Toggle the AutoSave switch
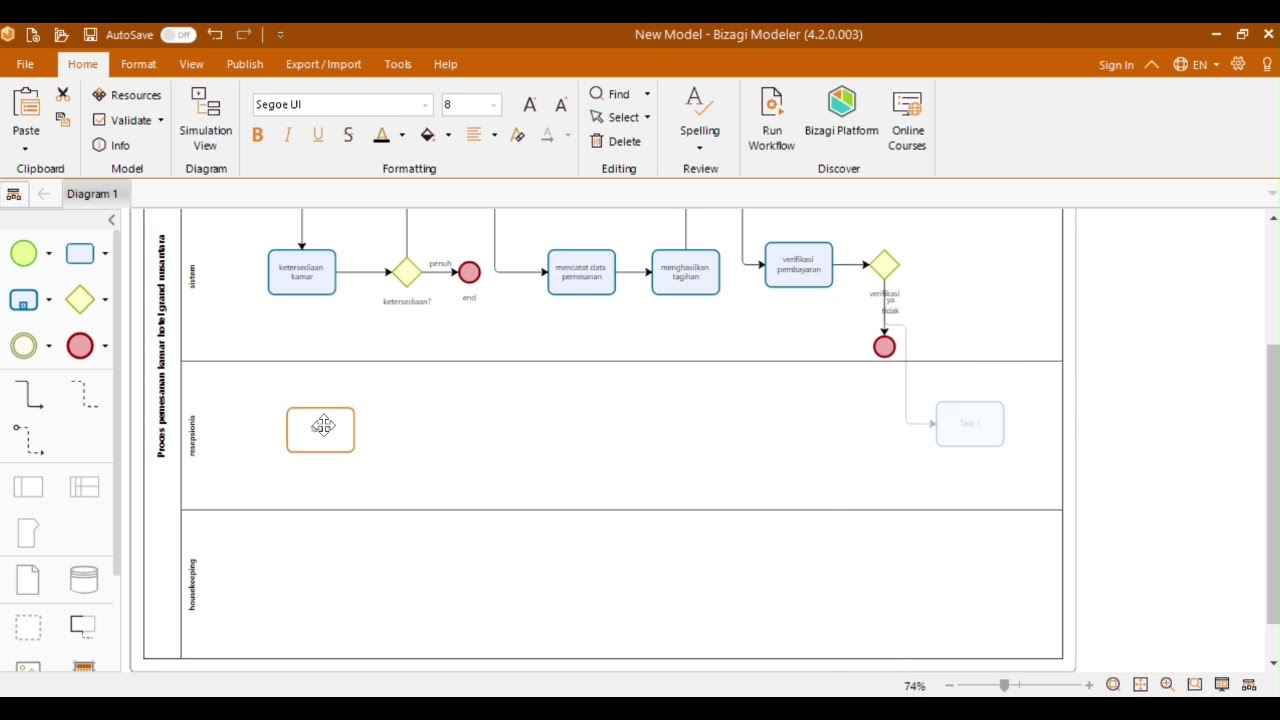1280x720 pixels. pos(178,35)
